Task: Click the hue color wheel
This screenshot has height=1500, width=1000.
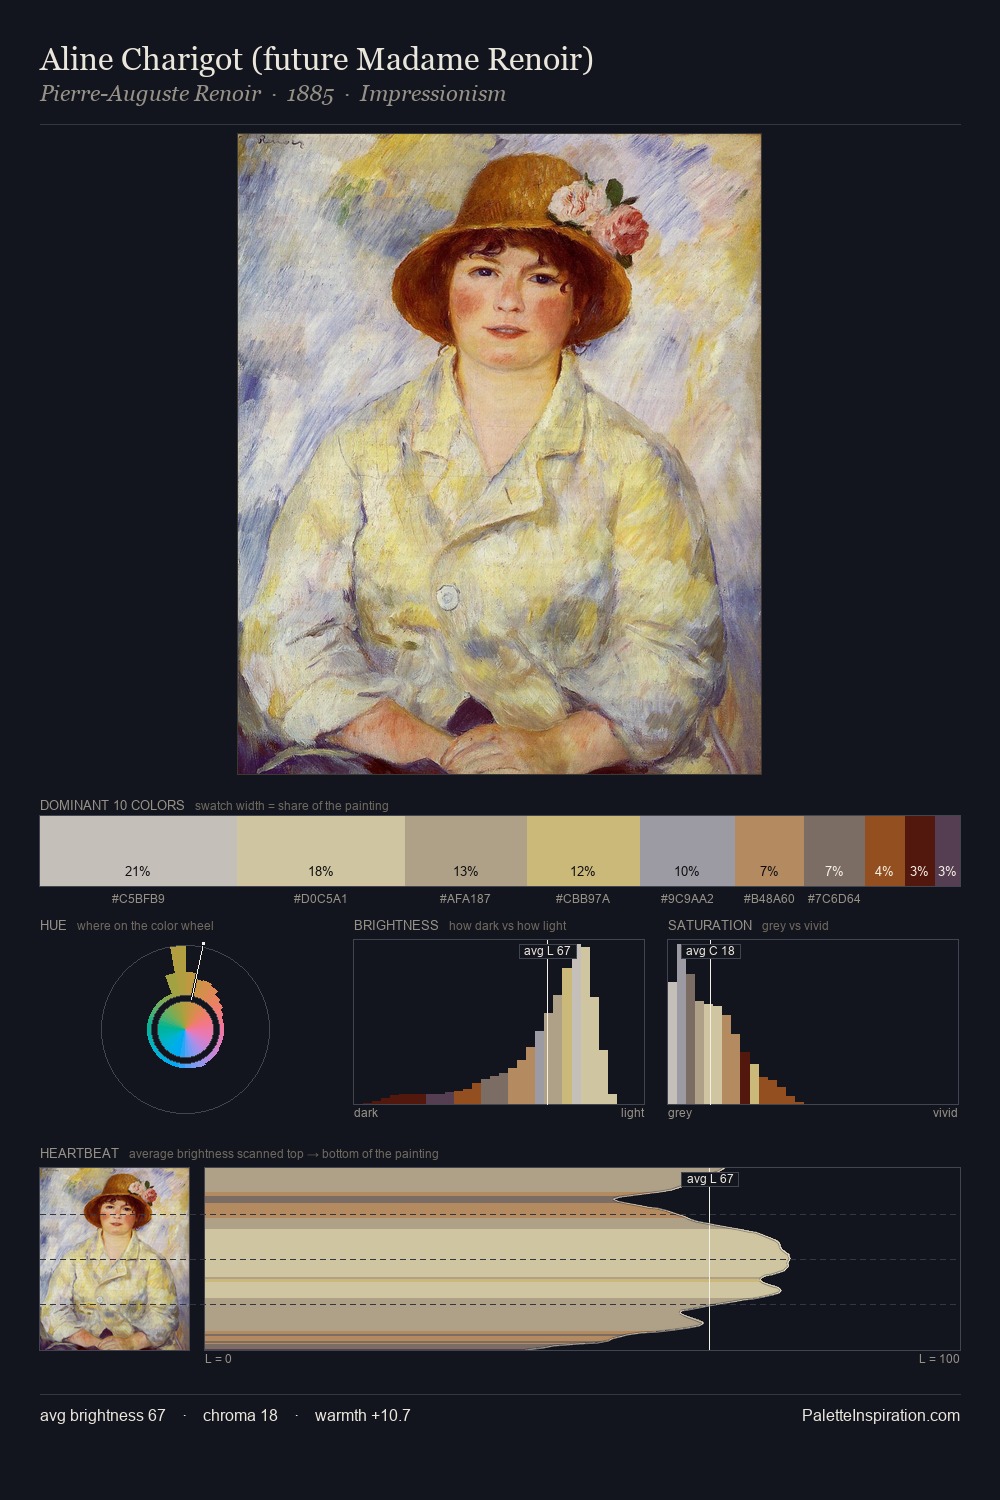Action: point(185,1028)
